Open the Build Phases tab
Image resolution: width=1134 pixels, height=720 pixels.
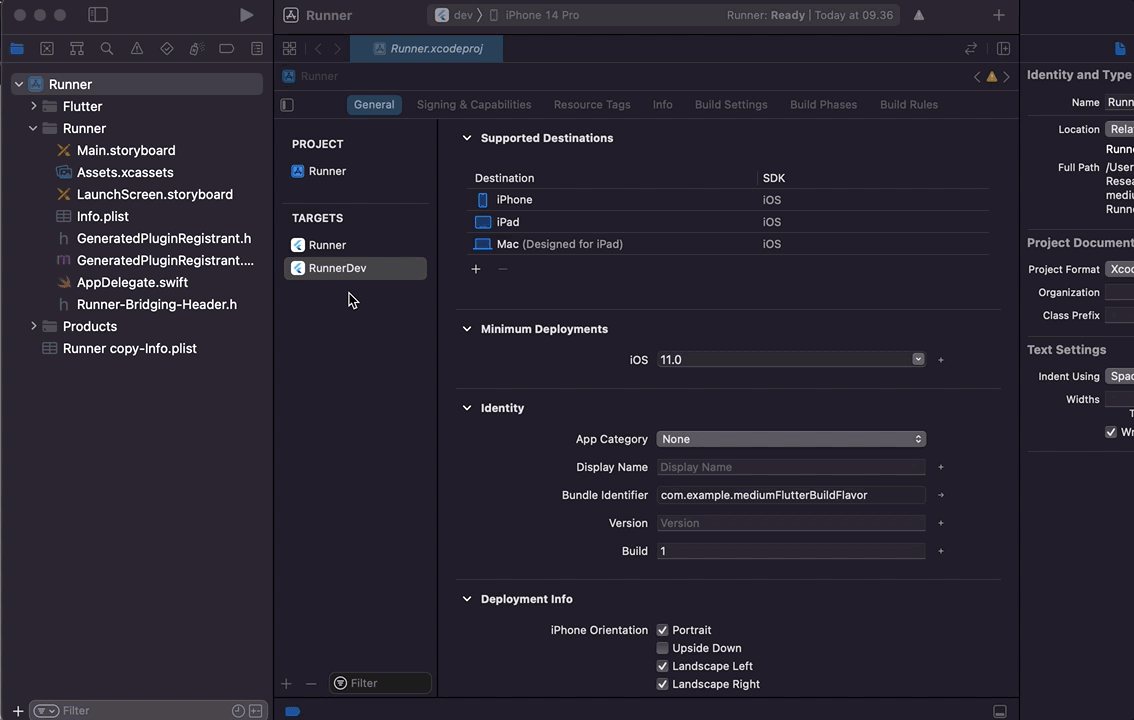pos(823,105)
